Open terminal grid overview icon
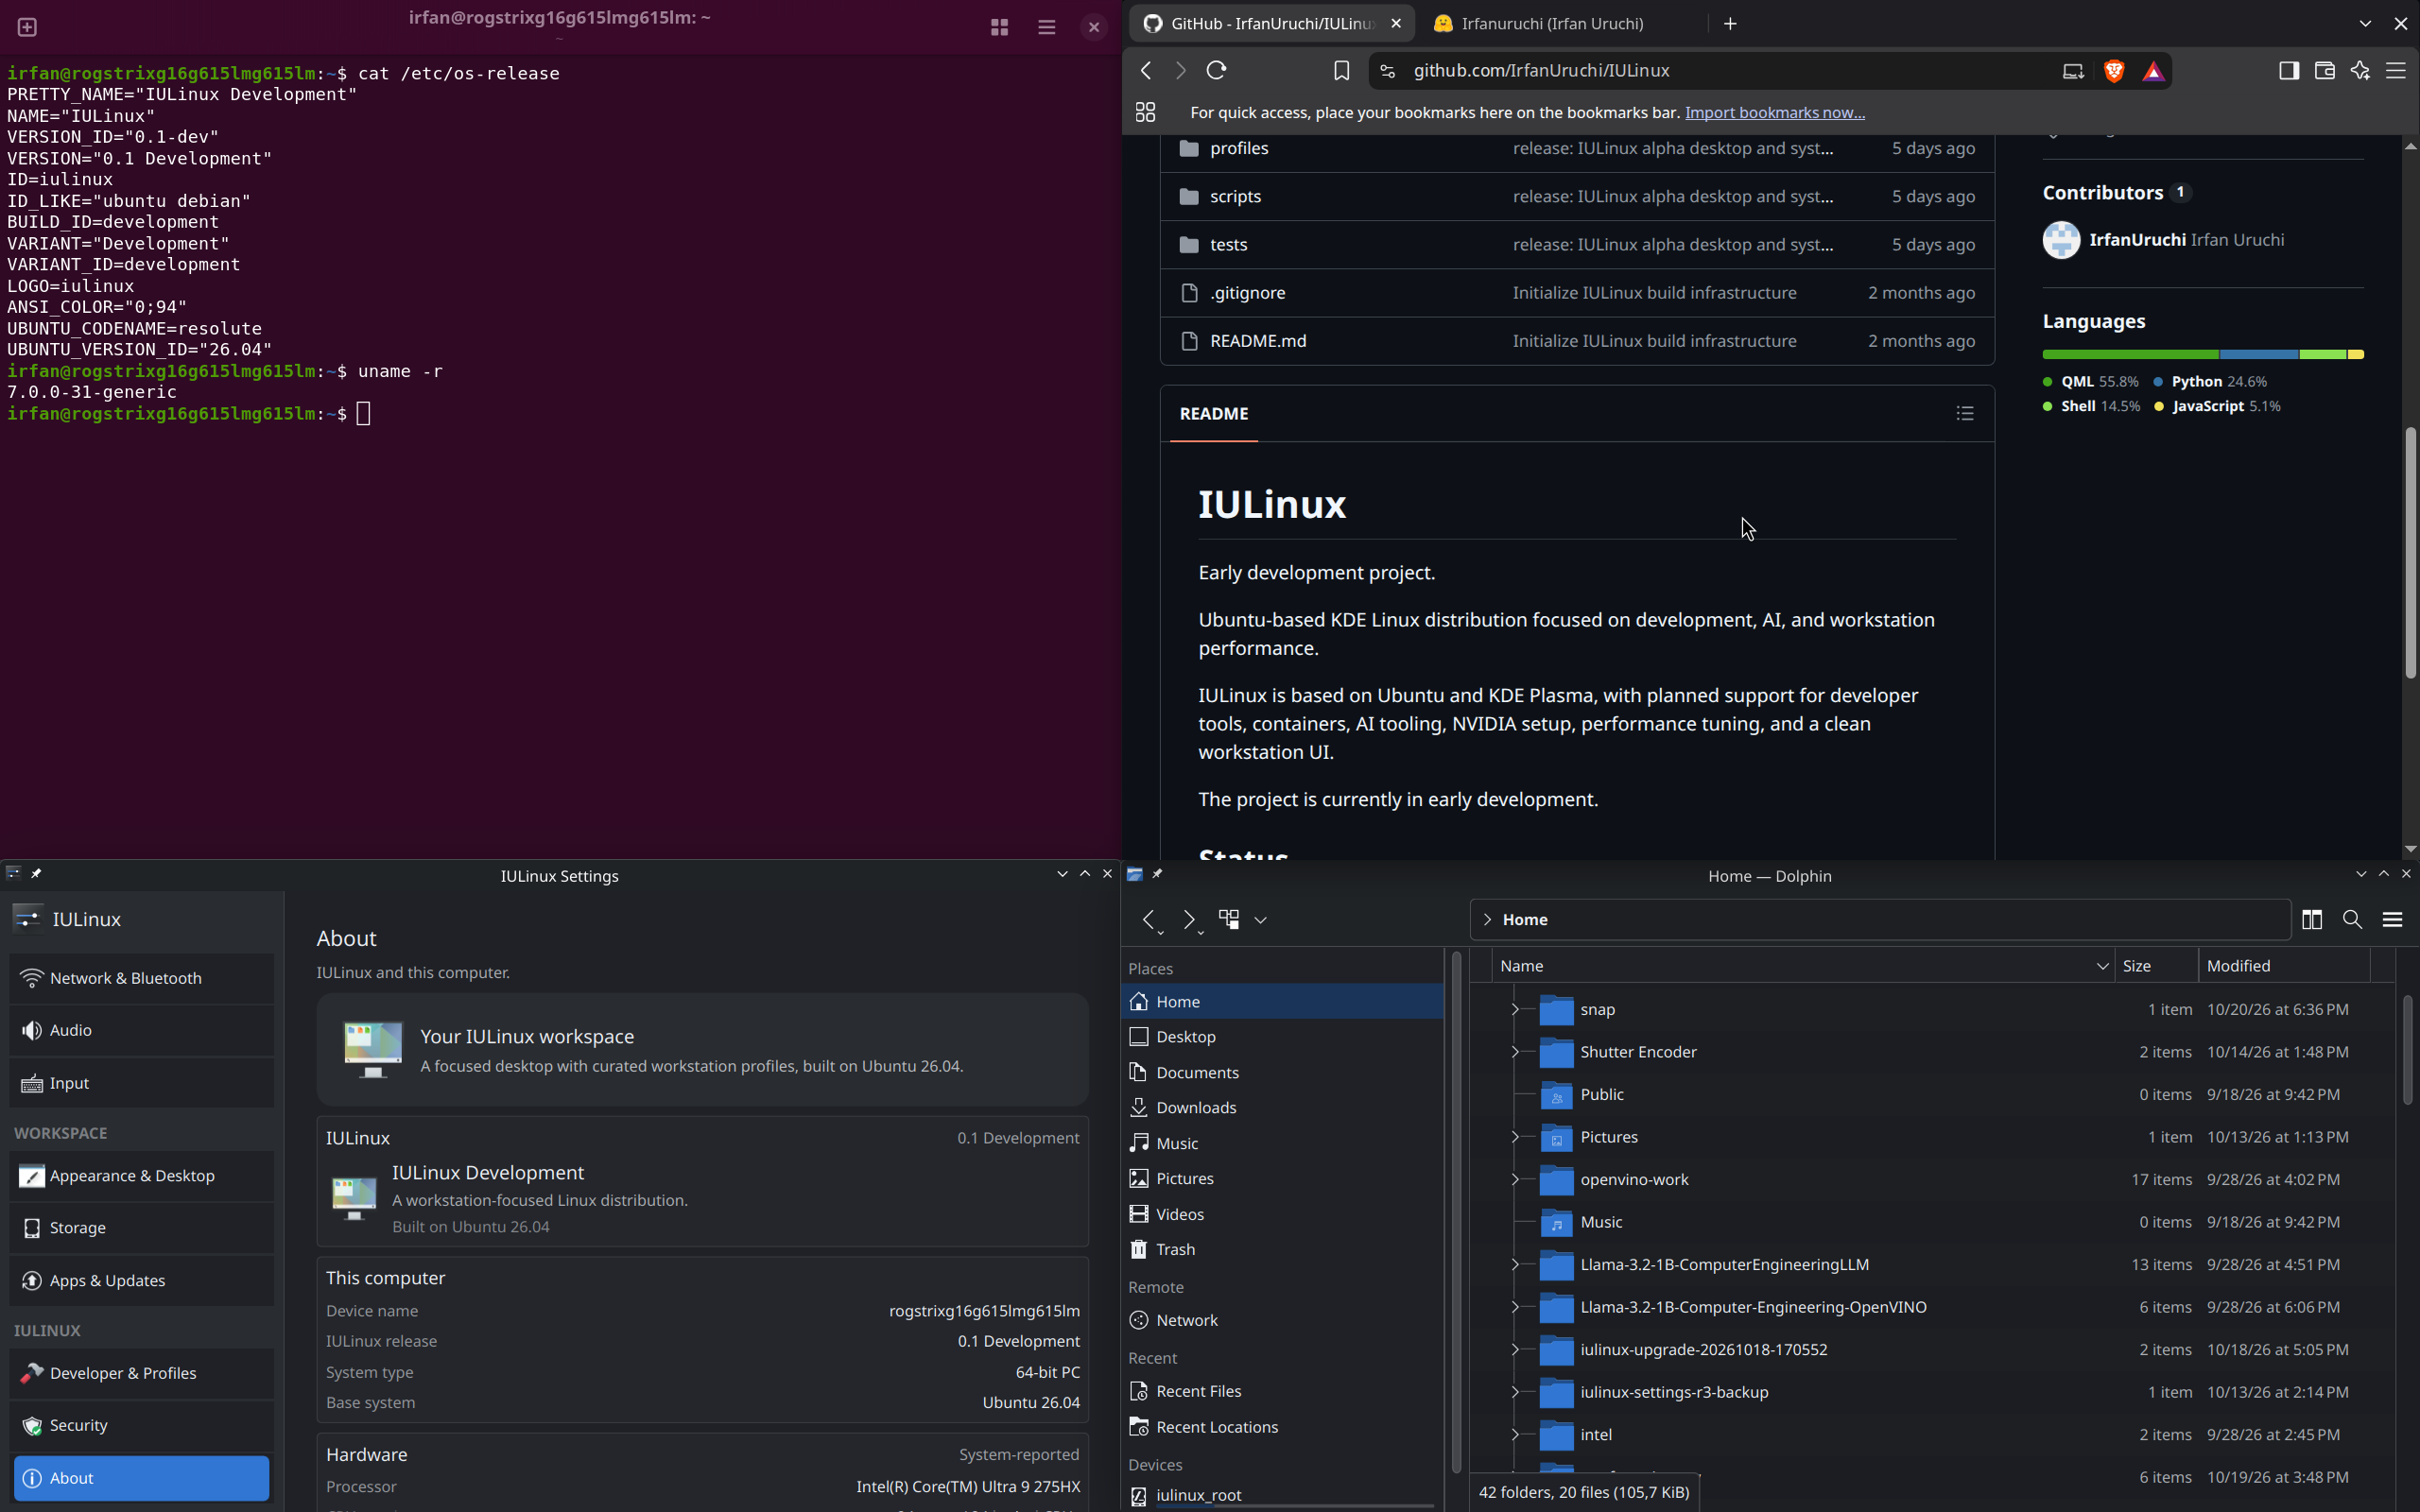This screenshot has height=1512, width=2420. (x=999, y=27)
